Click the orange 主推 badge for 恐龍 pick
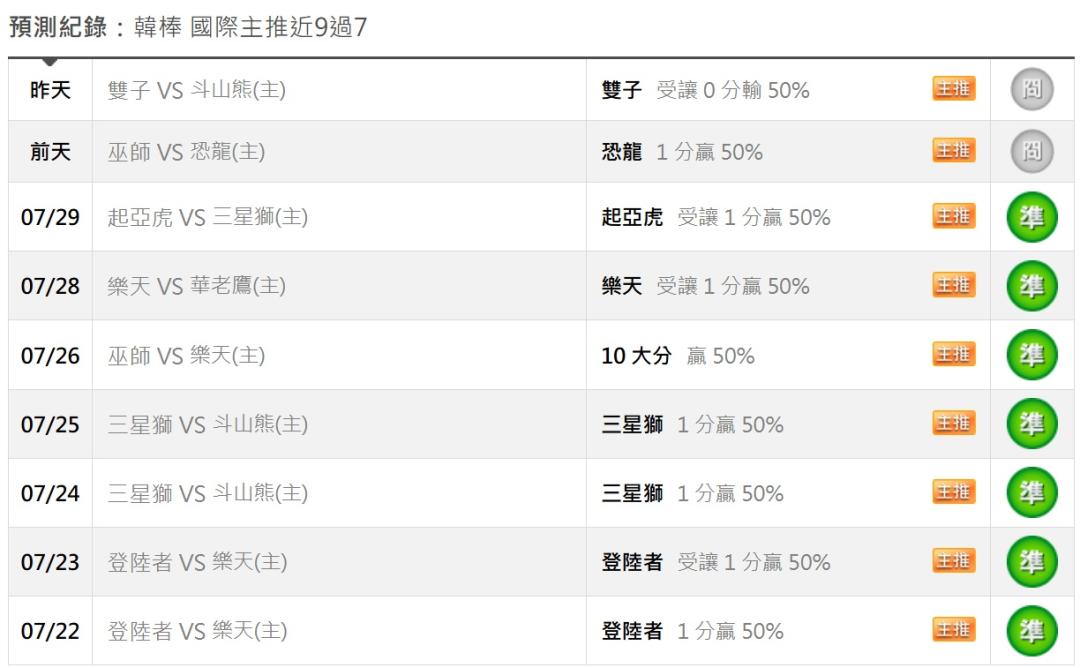Viewport: 1080px width, 668px height. click(954, 150)
